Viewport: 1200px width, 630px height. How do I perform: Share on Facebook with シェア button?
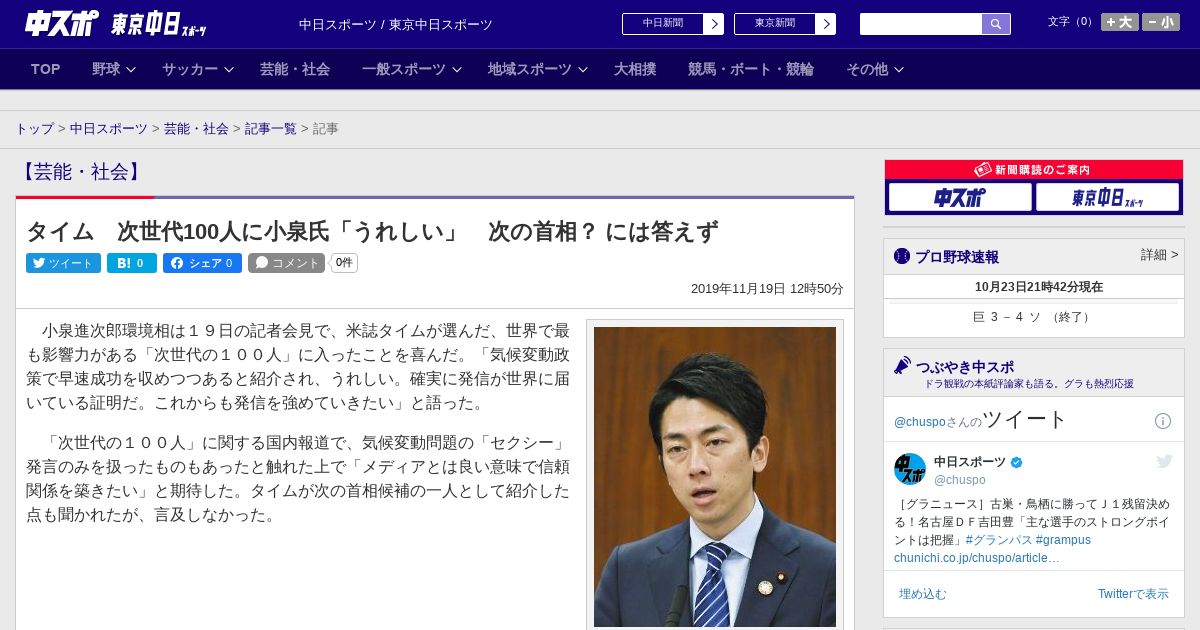pyautogui.click(x=202, y=263)
